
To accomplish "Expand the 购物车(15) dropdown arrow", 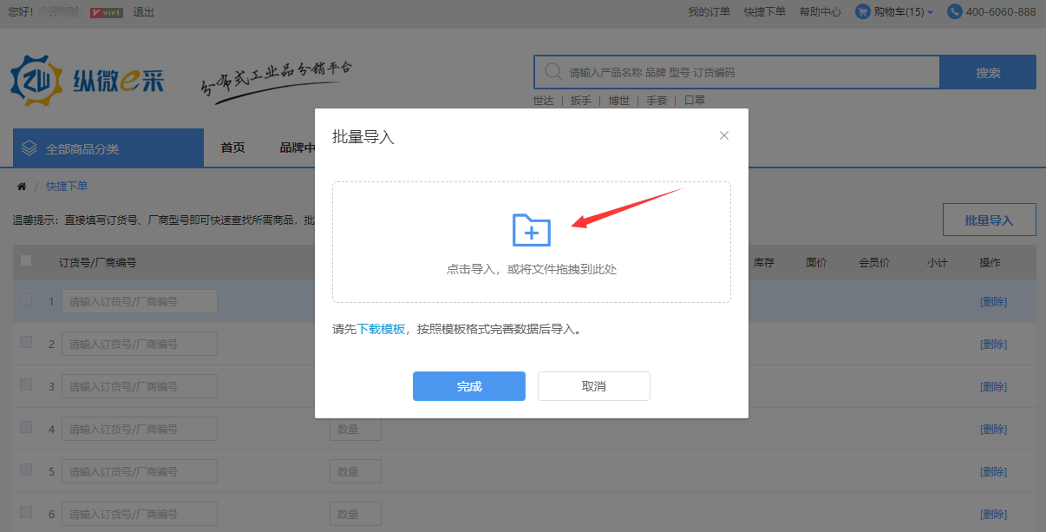I will tap(930, 13).
